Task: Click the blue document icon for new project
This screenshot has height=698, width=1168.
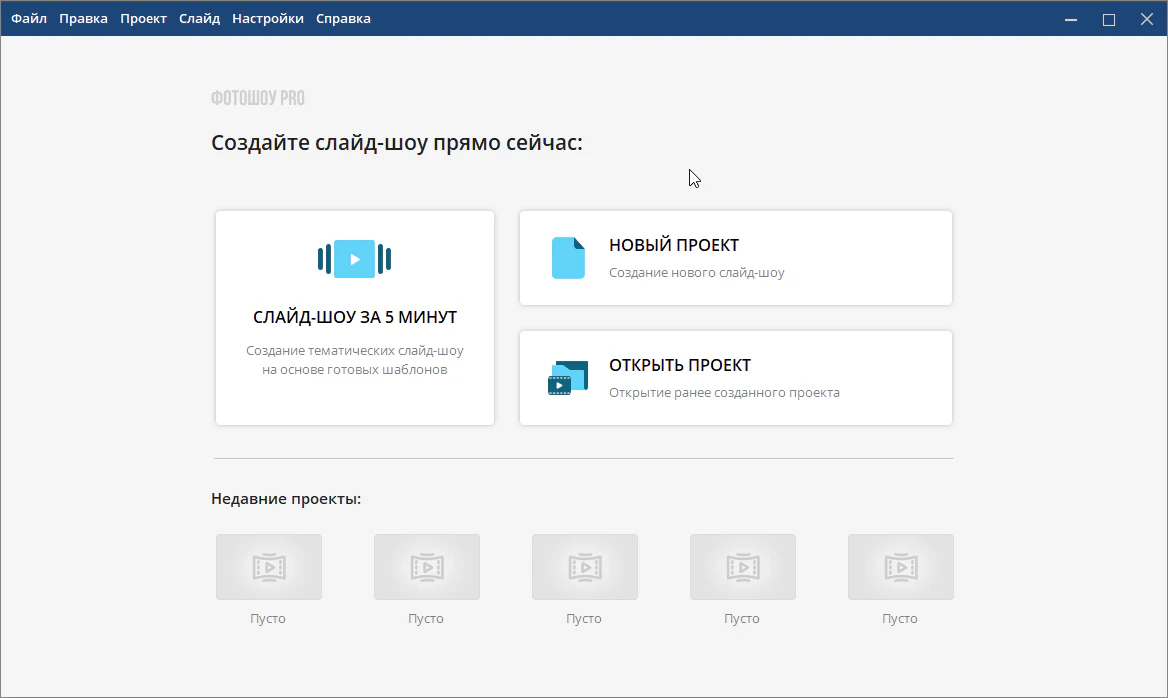Action: pyautogui.click(x=568, y=258)
